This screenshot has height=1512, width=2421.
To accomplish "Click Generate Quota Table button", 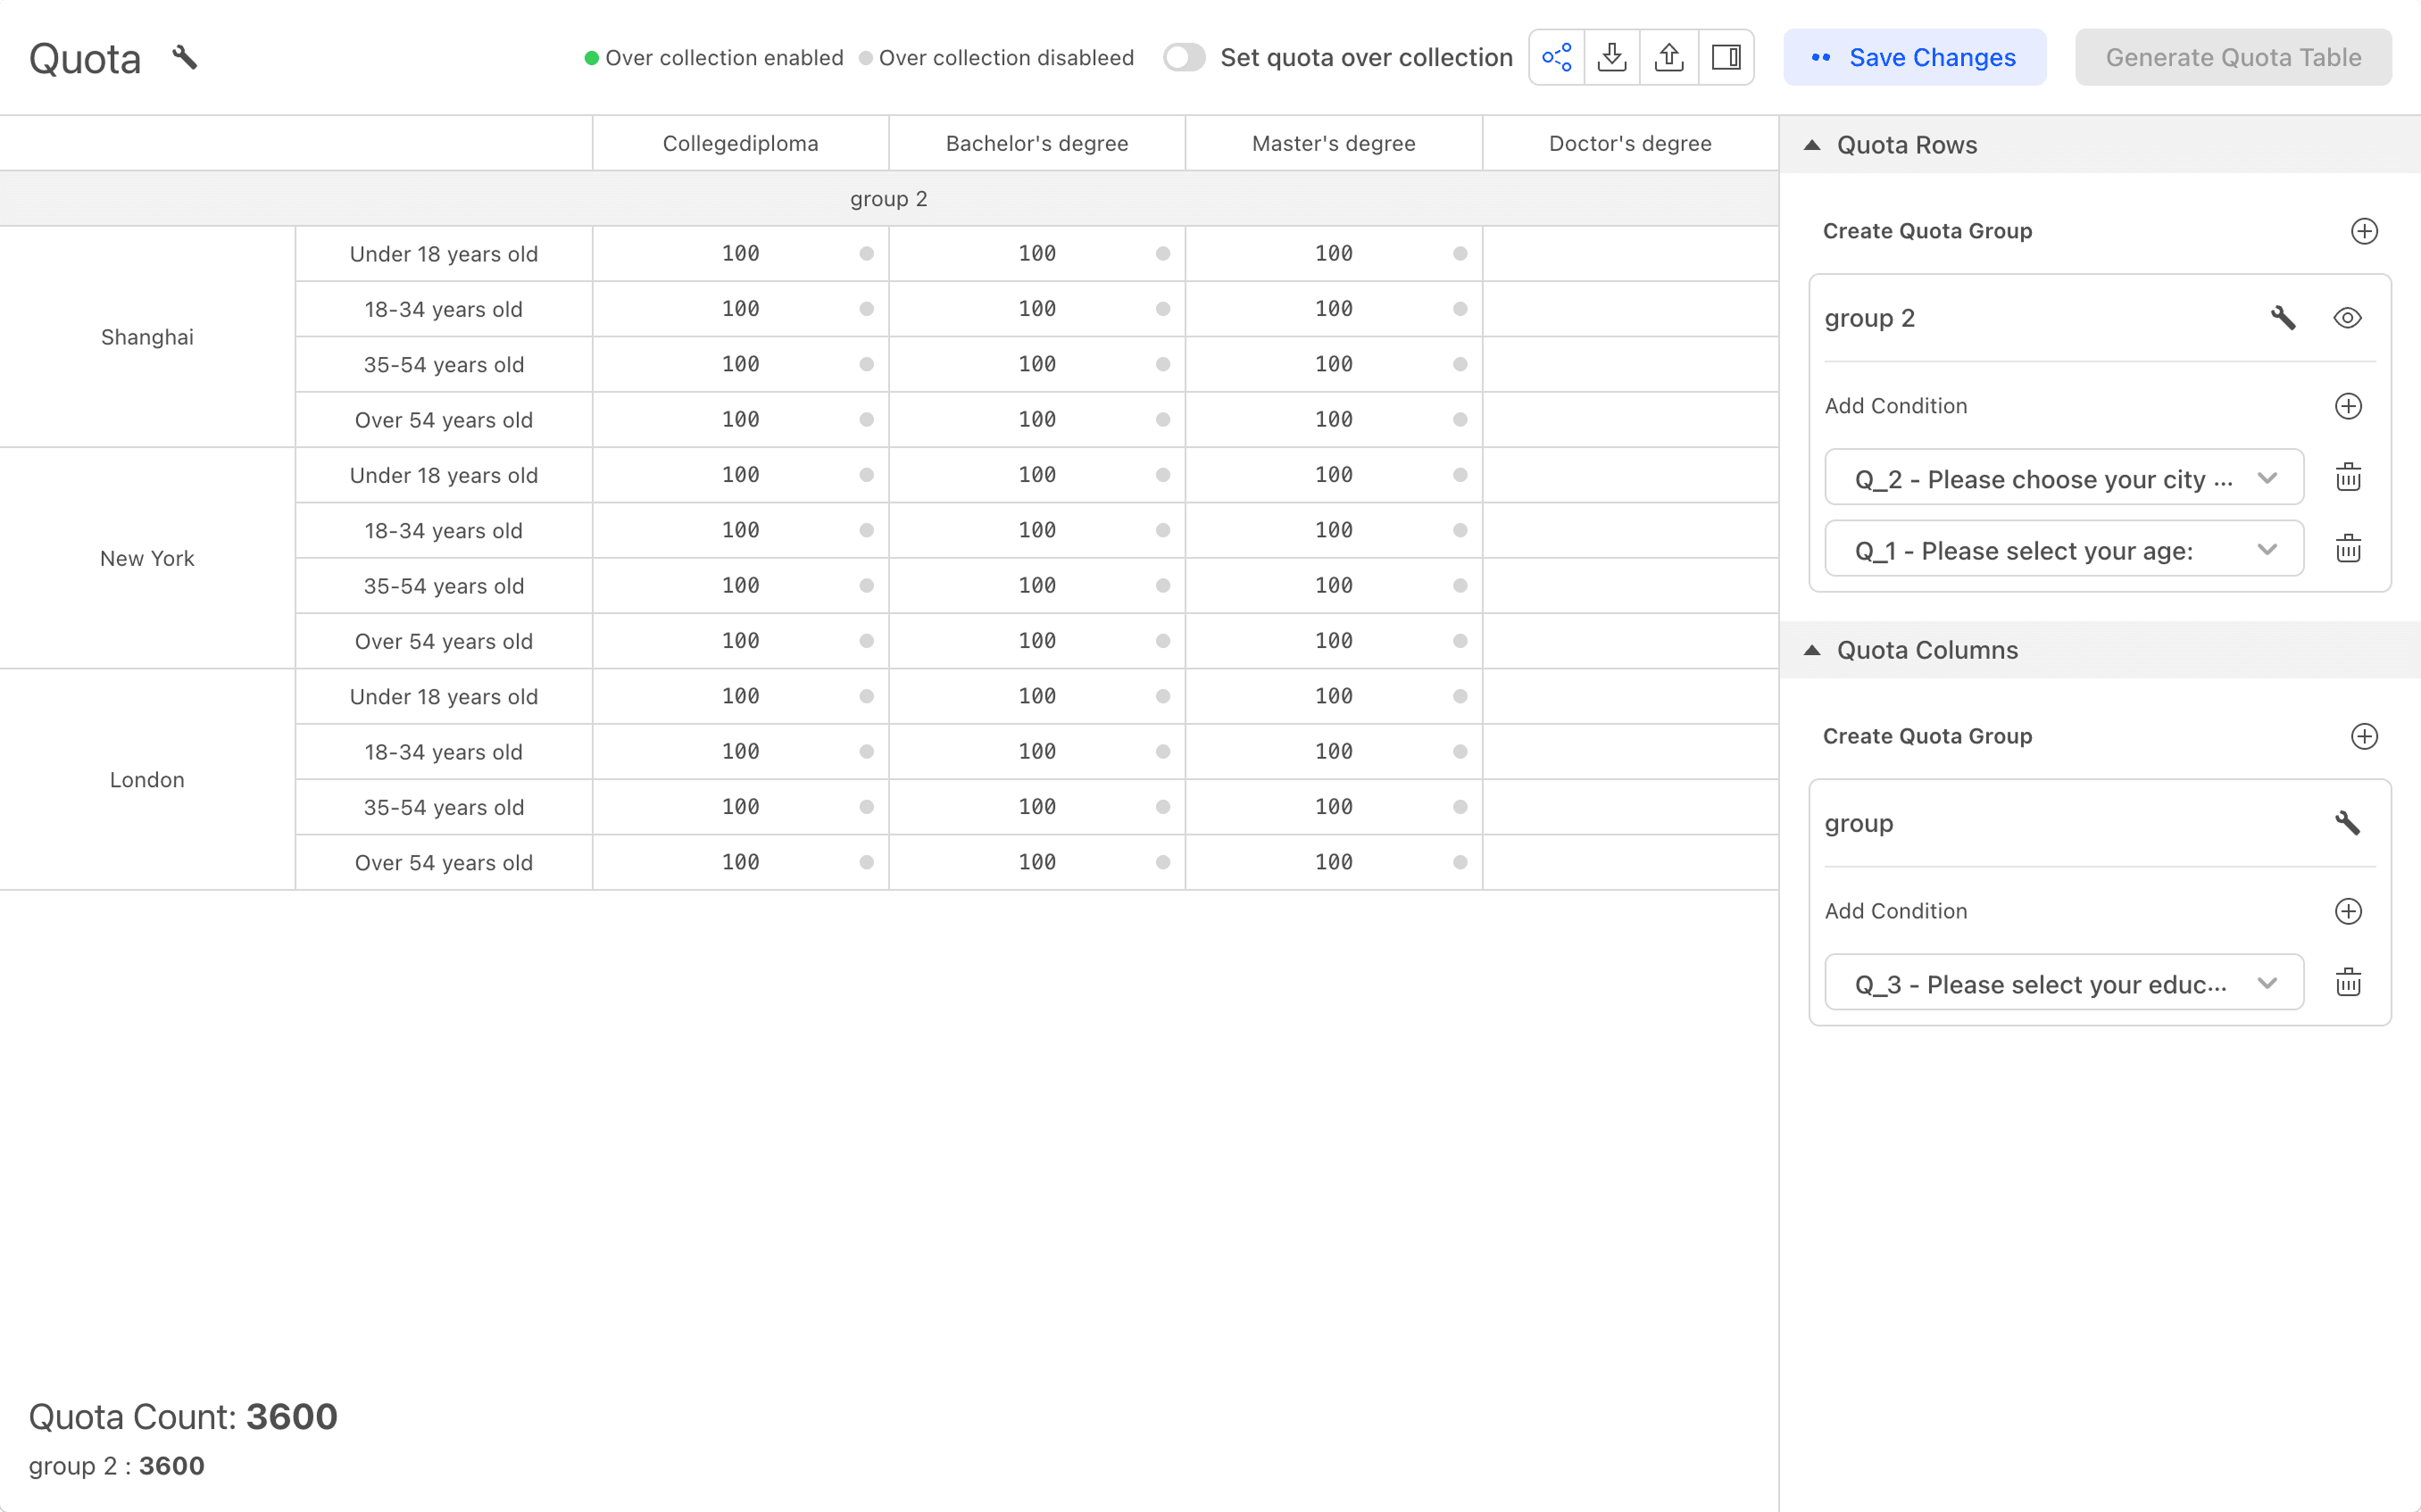I will coord(2232,57).
